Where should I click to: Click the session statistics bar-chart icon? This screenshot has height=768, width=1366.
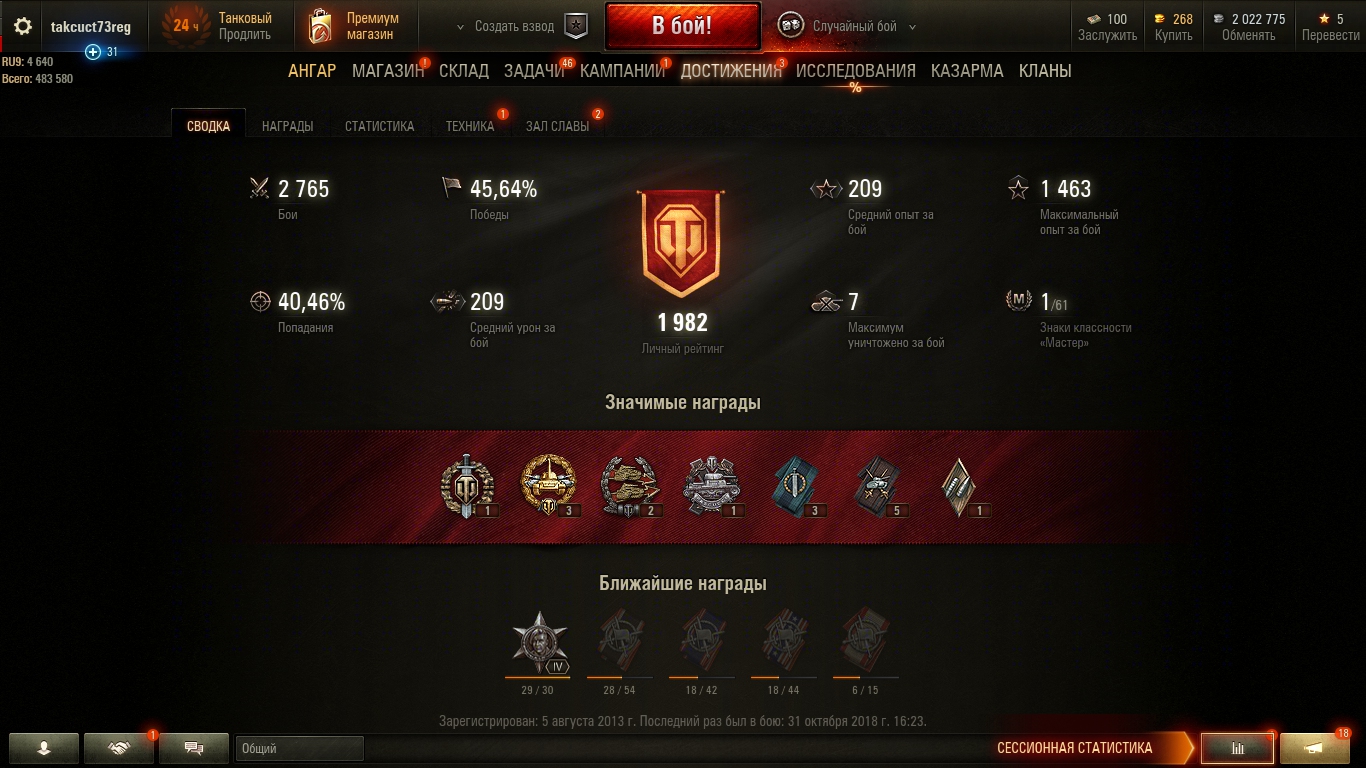1237,748
